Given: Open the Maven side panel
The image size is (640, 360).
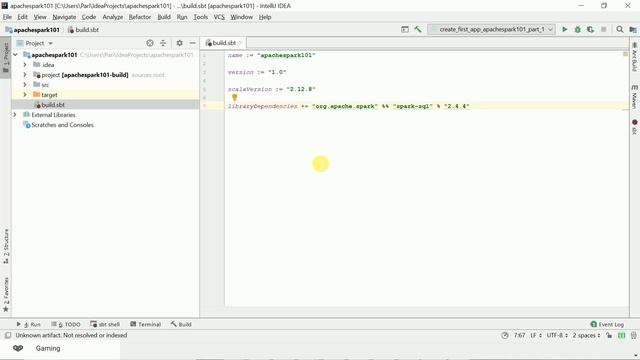Looking at the screenshot, I should [634, 97].
